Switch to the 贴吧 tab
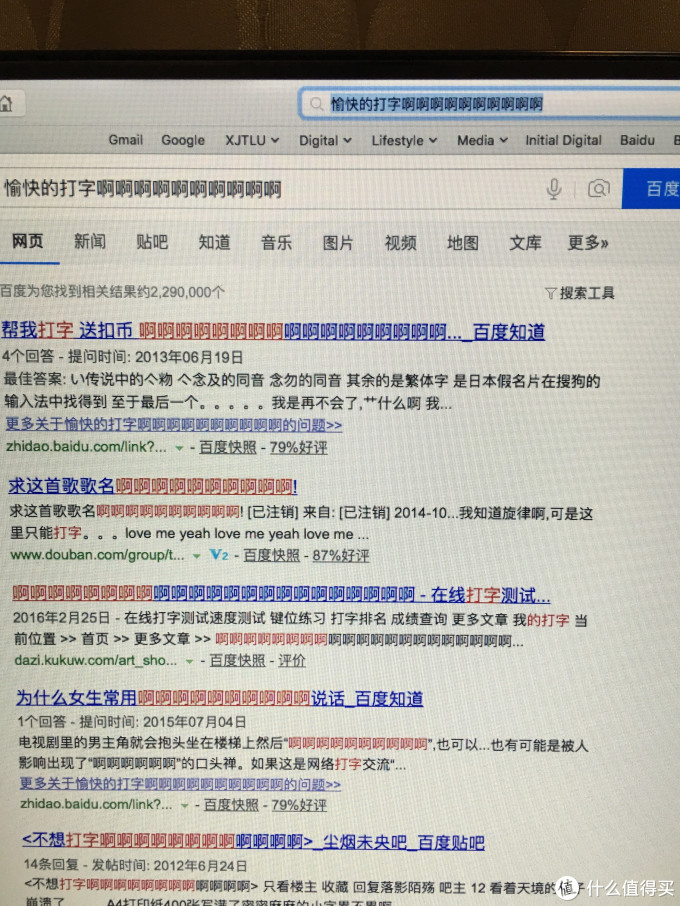 (x=152, y=242)
